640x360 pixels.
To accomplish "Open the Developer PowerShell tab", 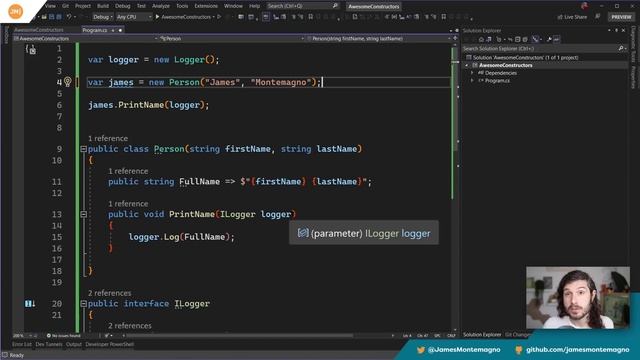I will [109, 344].
